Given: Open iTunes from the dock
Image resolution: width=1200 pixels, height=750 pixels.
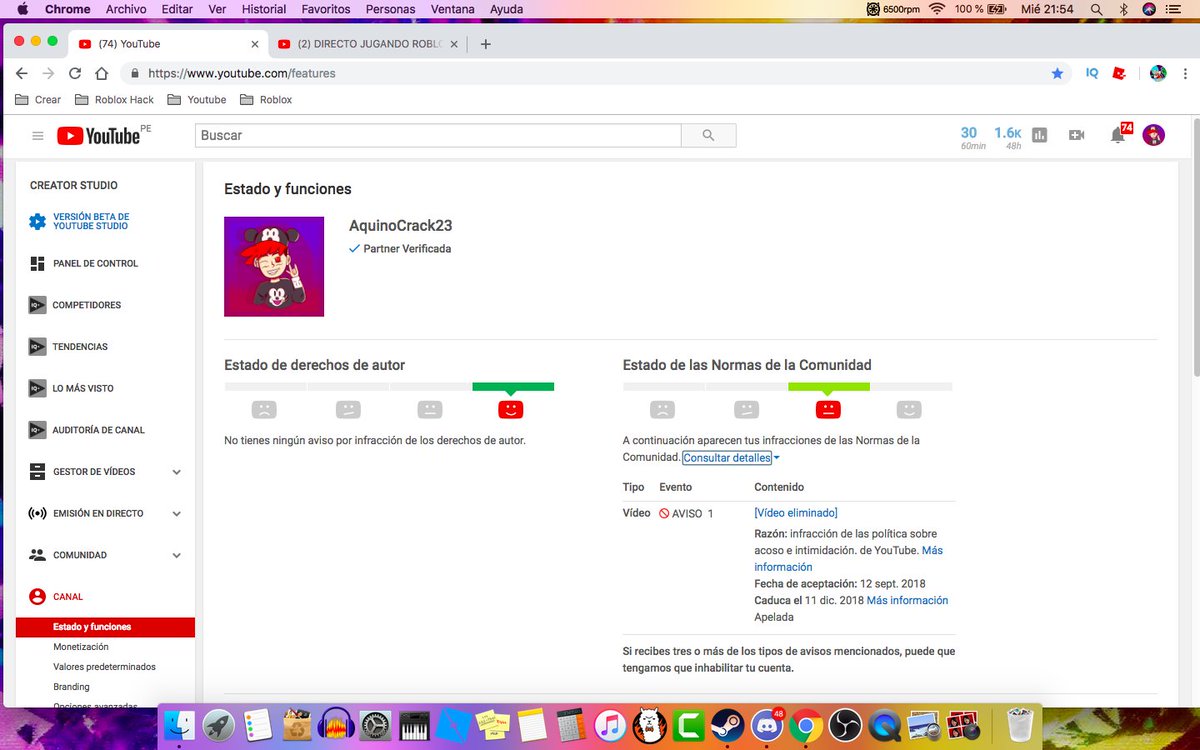Looking at the screenshot, I should [610, 725].
